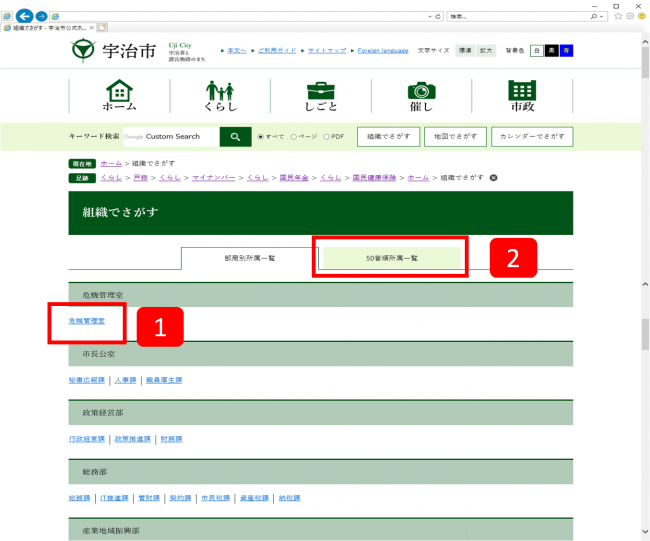Click the green magnifier search button
The height and width of the screenshot is (541, 650).
click(x=235, y=137)
